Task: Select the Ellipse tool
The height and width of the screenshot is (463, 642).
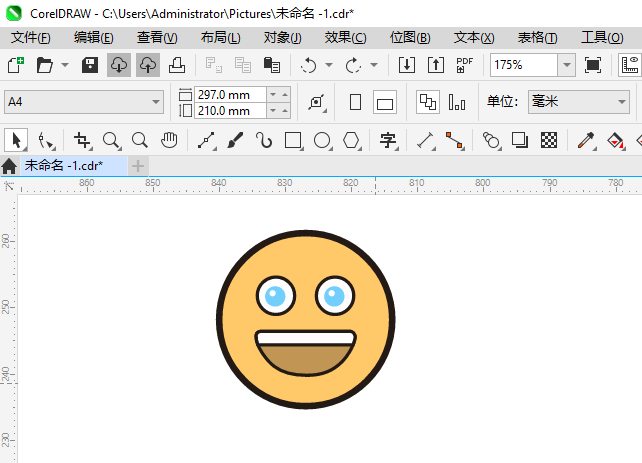Action: tap(322, 140)
